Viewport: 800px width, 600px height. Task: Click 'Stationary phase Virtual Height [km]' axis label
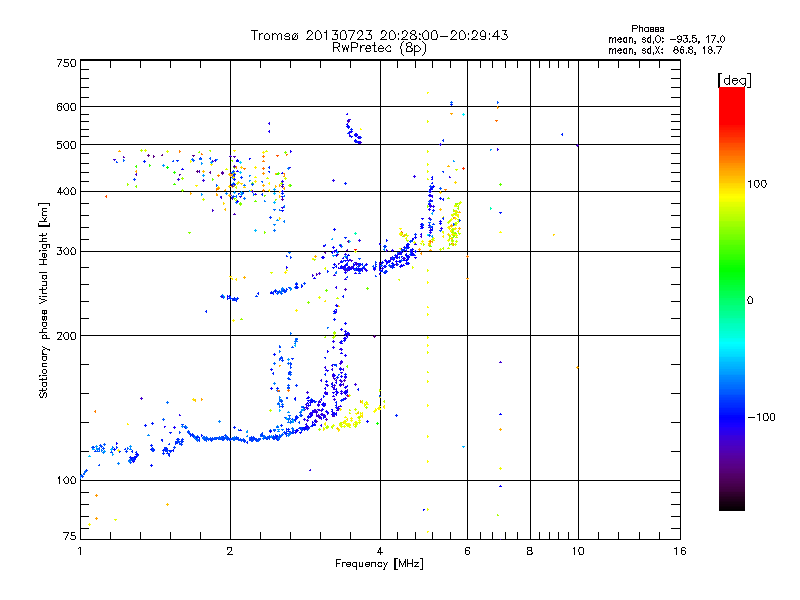click(x=44, y=300)
